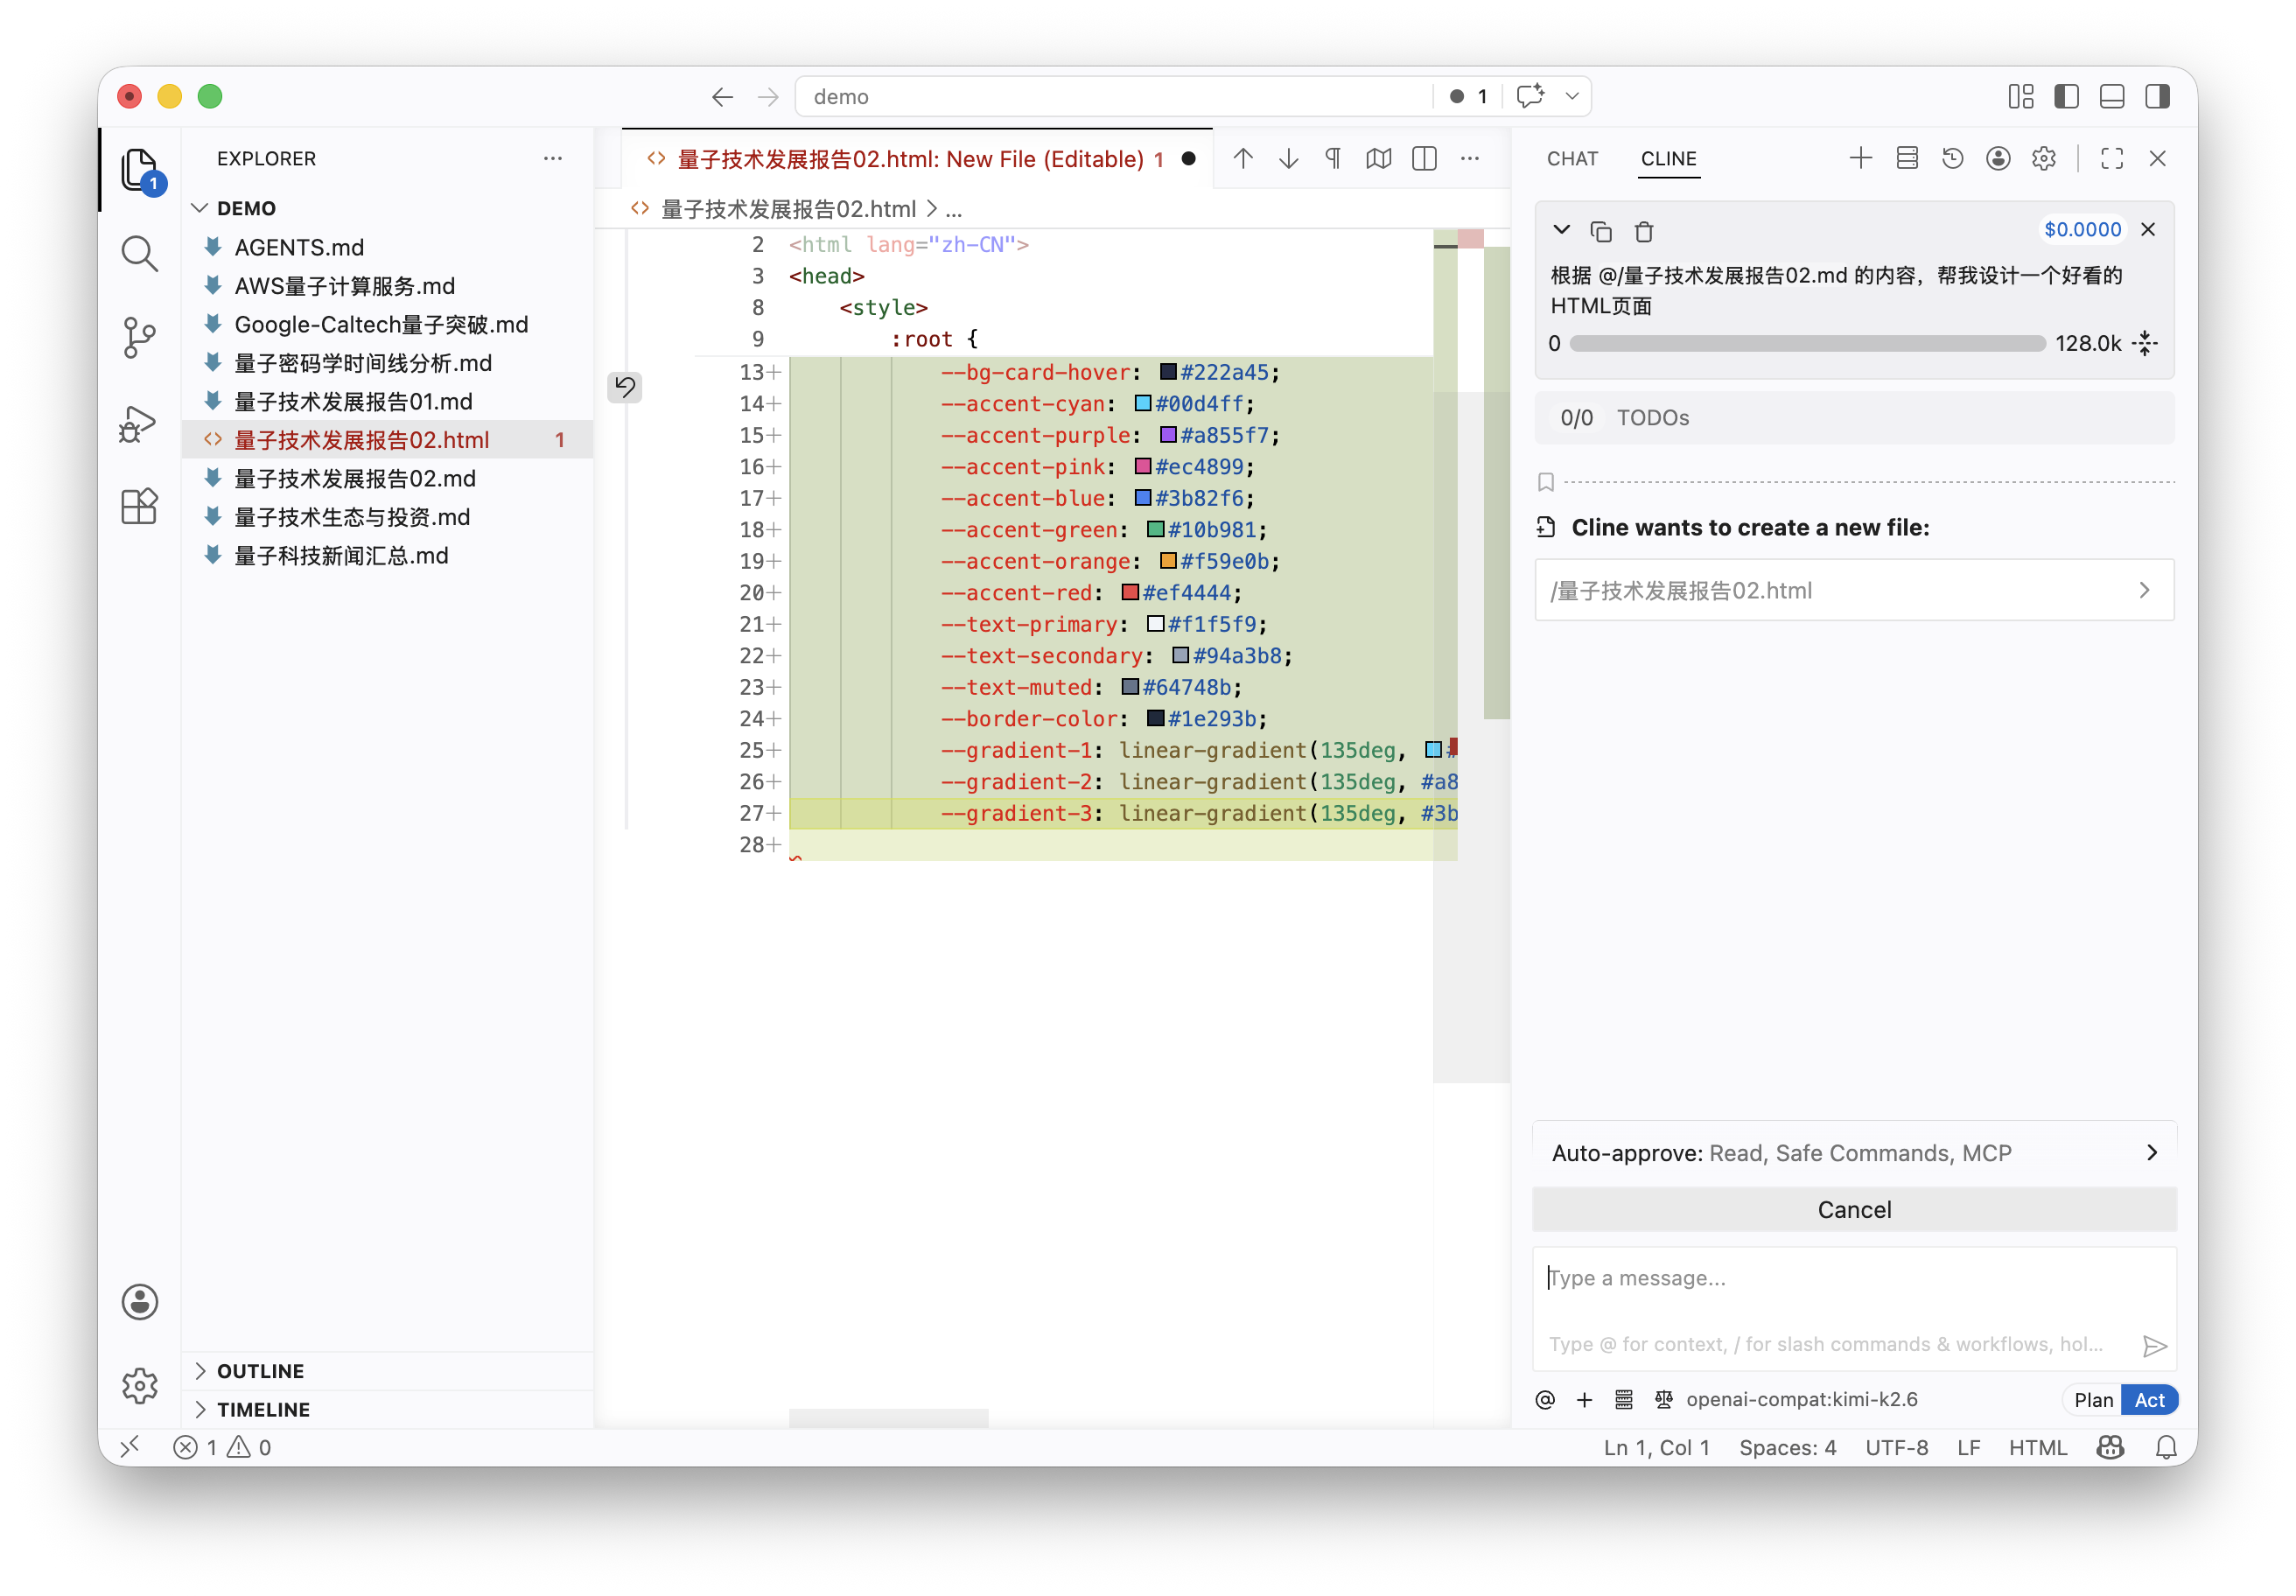
Task: Go to next change arrow in editor toolbar
Action: [x=1289, y=158]
